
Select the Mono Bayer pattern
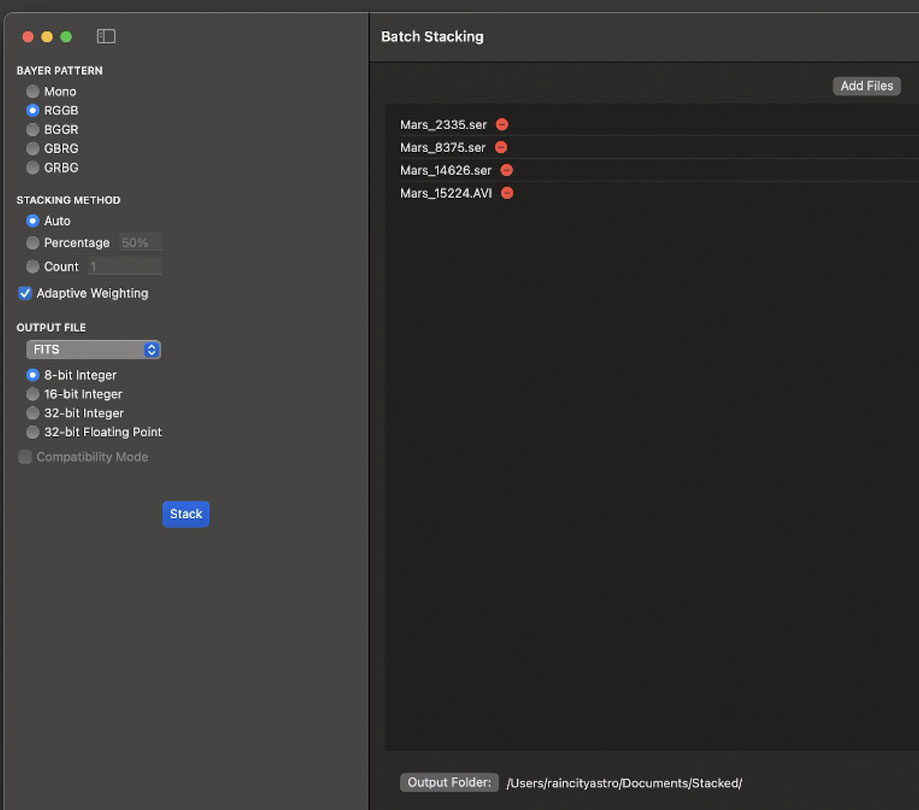(x=33, y=92)
